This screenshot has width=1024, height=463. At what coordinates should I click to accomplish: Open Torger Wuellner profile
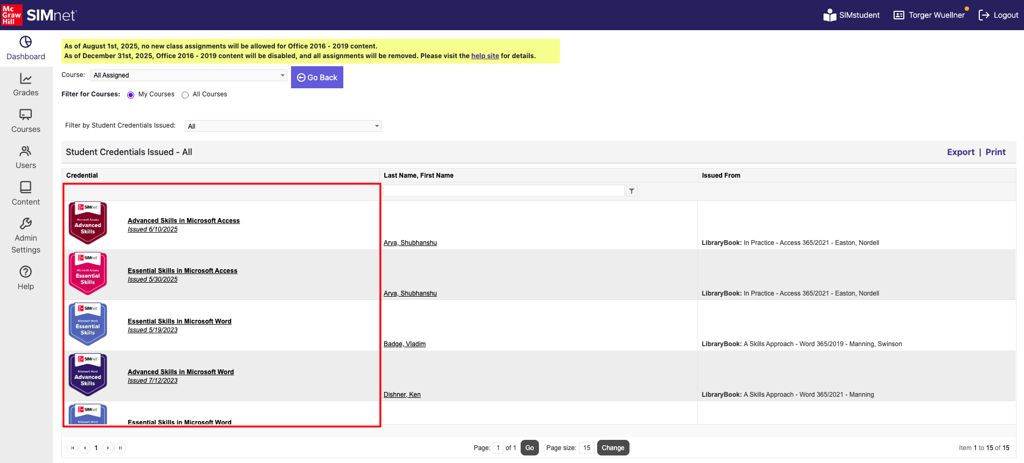[931, 15]
